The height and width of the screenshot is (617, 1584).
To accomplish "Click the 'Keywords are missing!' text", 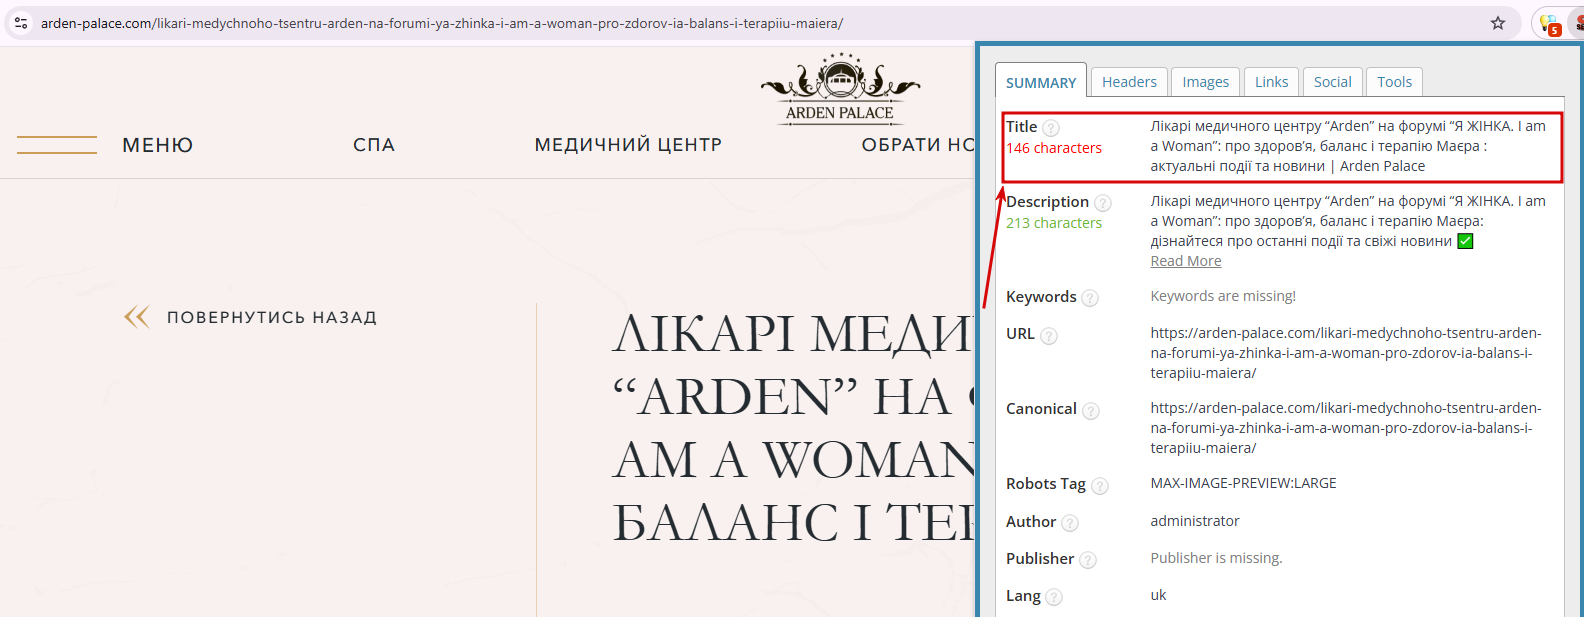I will [1223, 296].
